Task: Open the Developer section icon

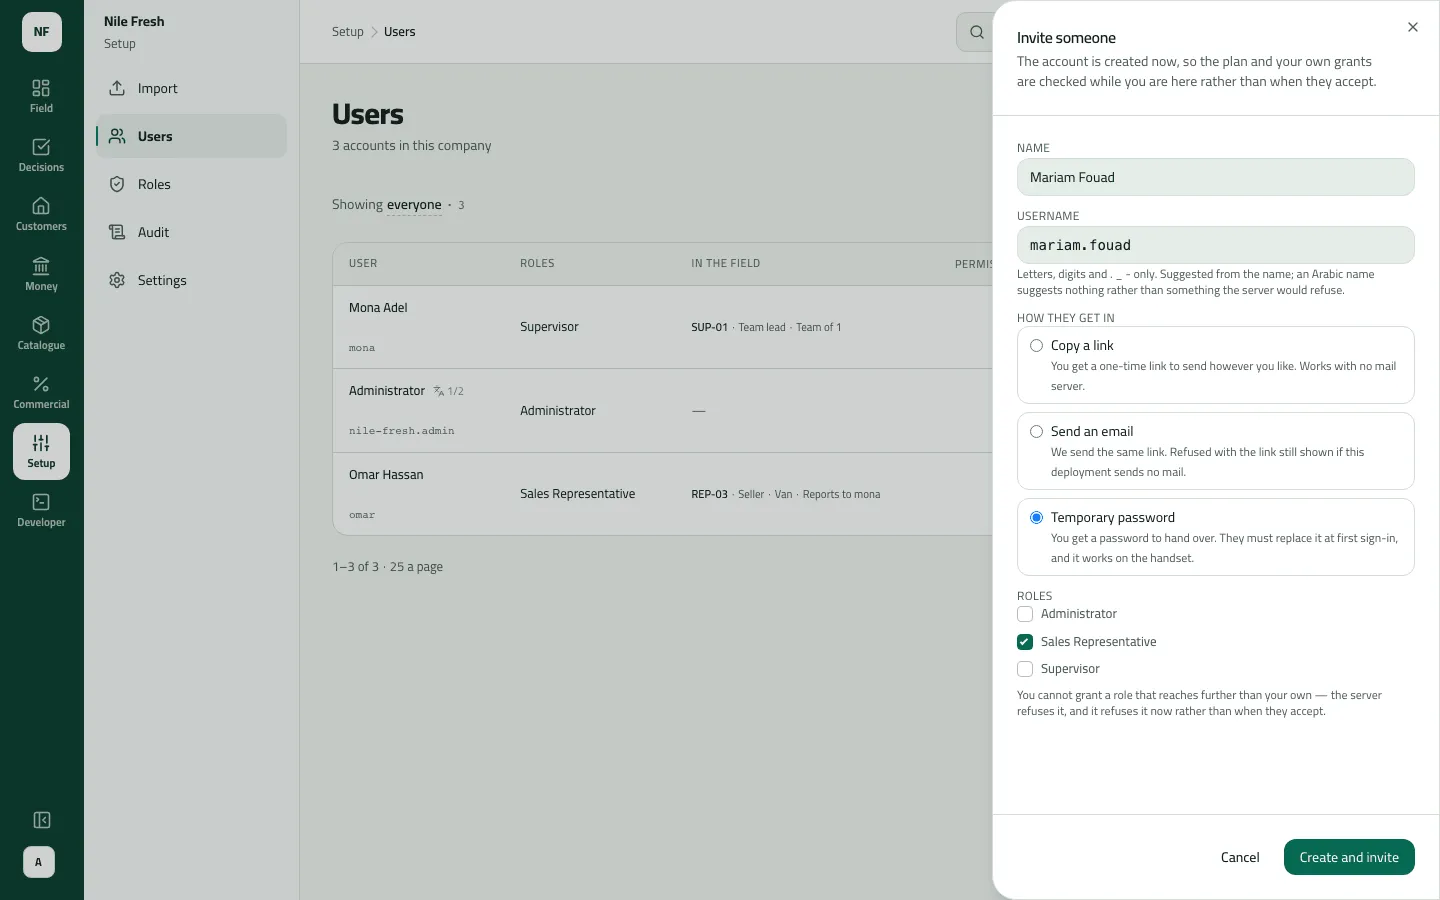Action: [41, 510]
